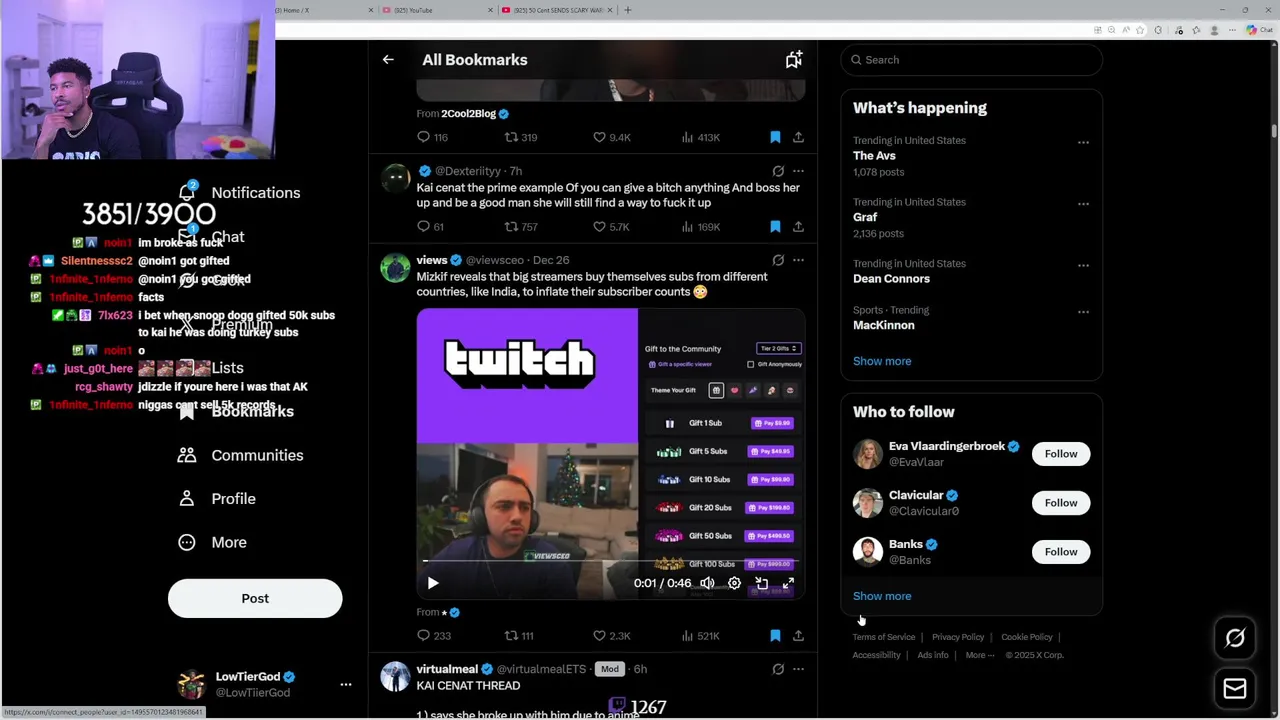This screenshot has height=720, width=1280.
Task: Switch to the YouTube browser tab
Action: coord(437,10)
